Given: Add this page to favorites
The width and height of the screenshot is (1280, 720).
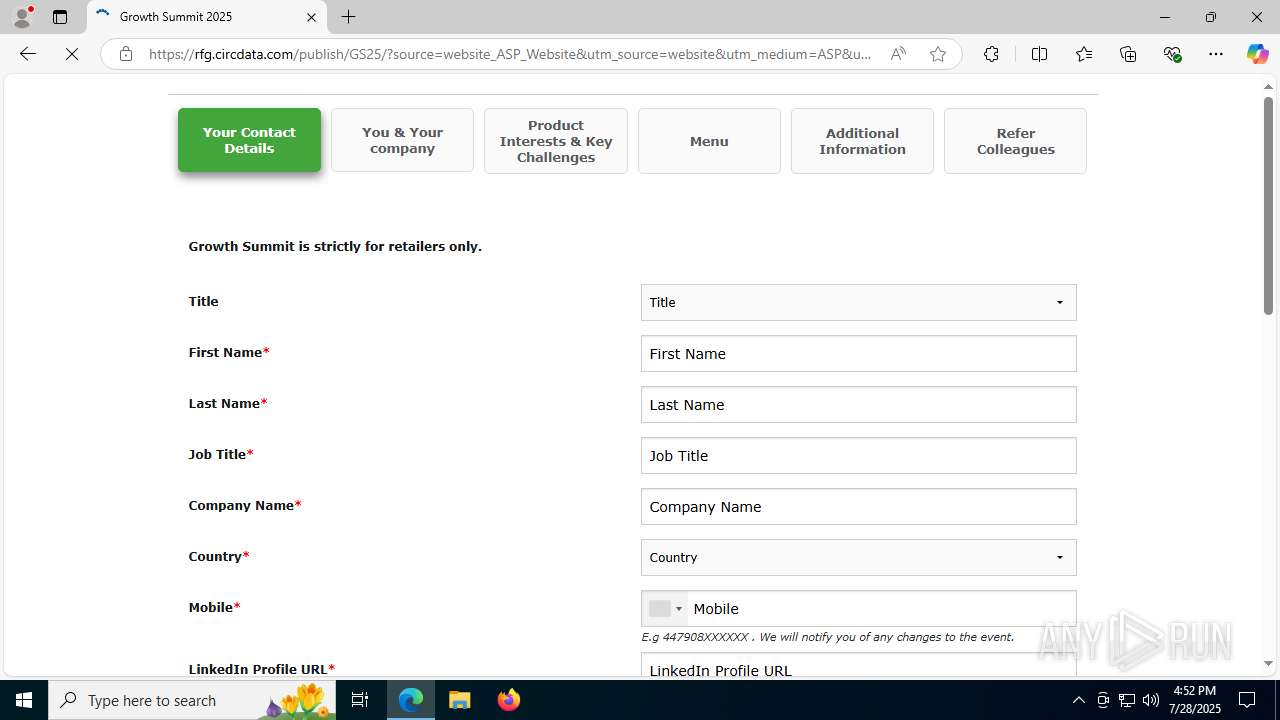Looking at the screenshot, I should point(938,54).
